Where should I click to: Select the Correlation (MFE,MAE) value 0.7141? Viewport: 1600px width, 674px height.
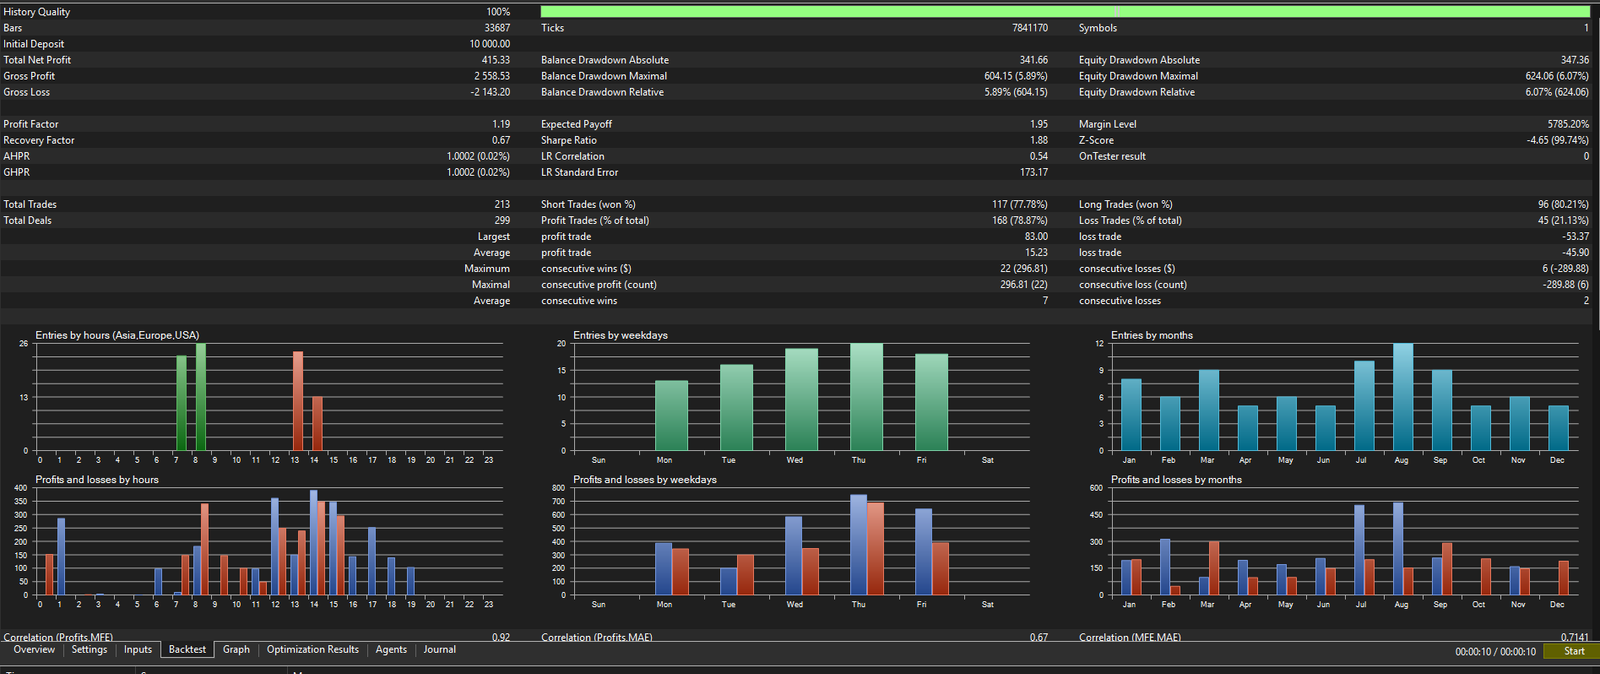point(1575,637)
